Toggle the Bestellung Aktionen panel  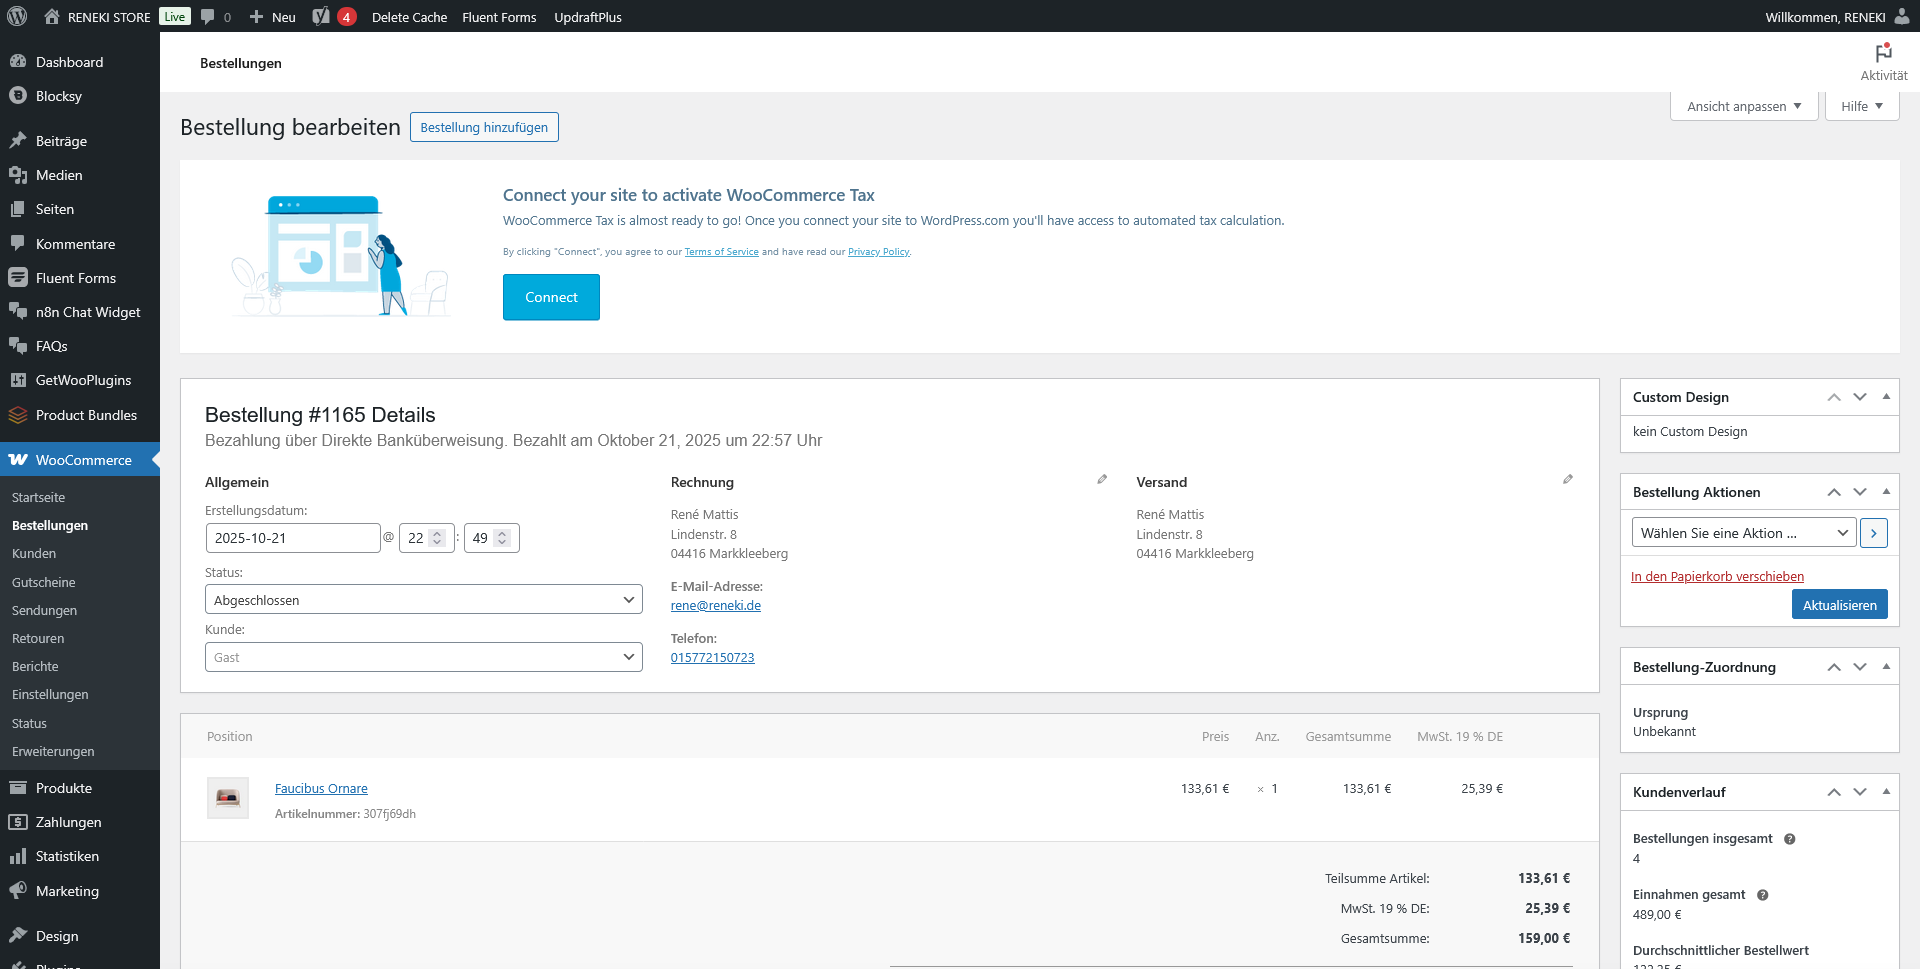point(1886,492)
